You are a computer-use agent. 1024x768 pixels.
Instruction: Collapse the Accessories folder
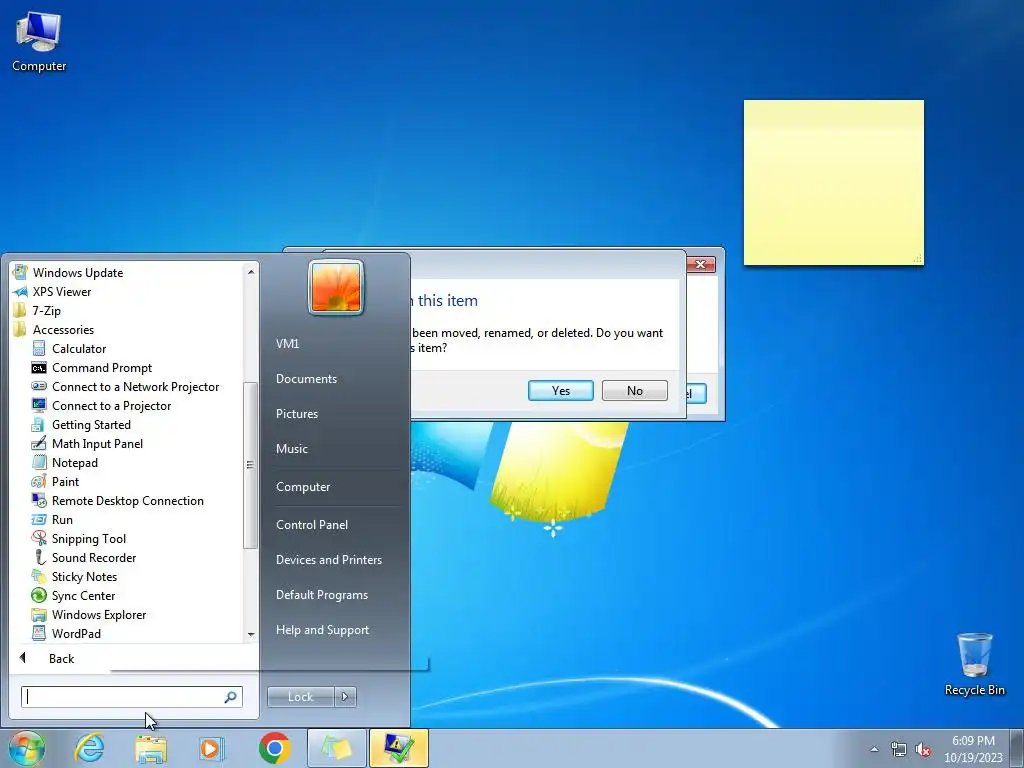coord(63,329)
